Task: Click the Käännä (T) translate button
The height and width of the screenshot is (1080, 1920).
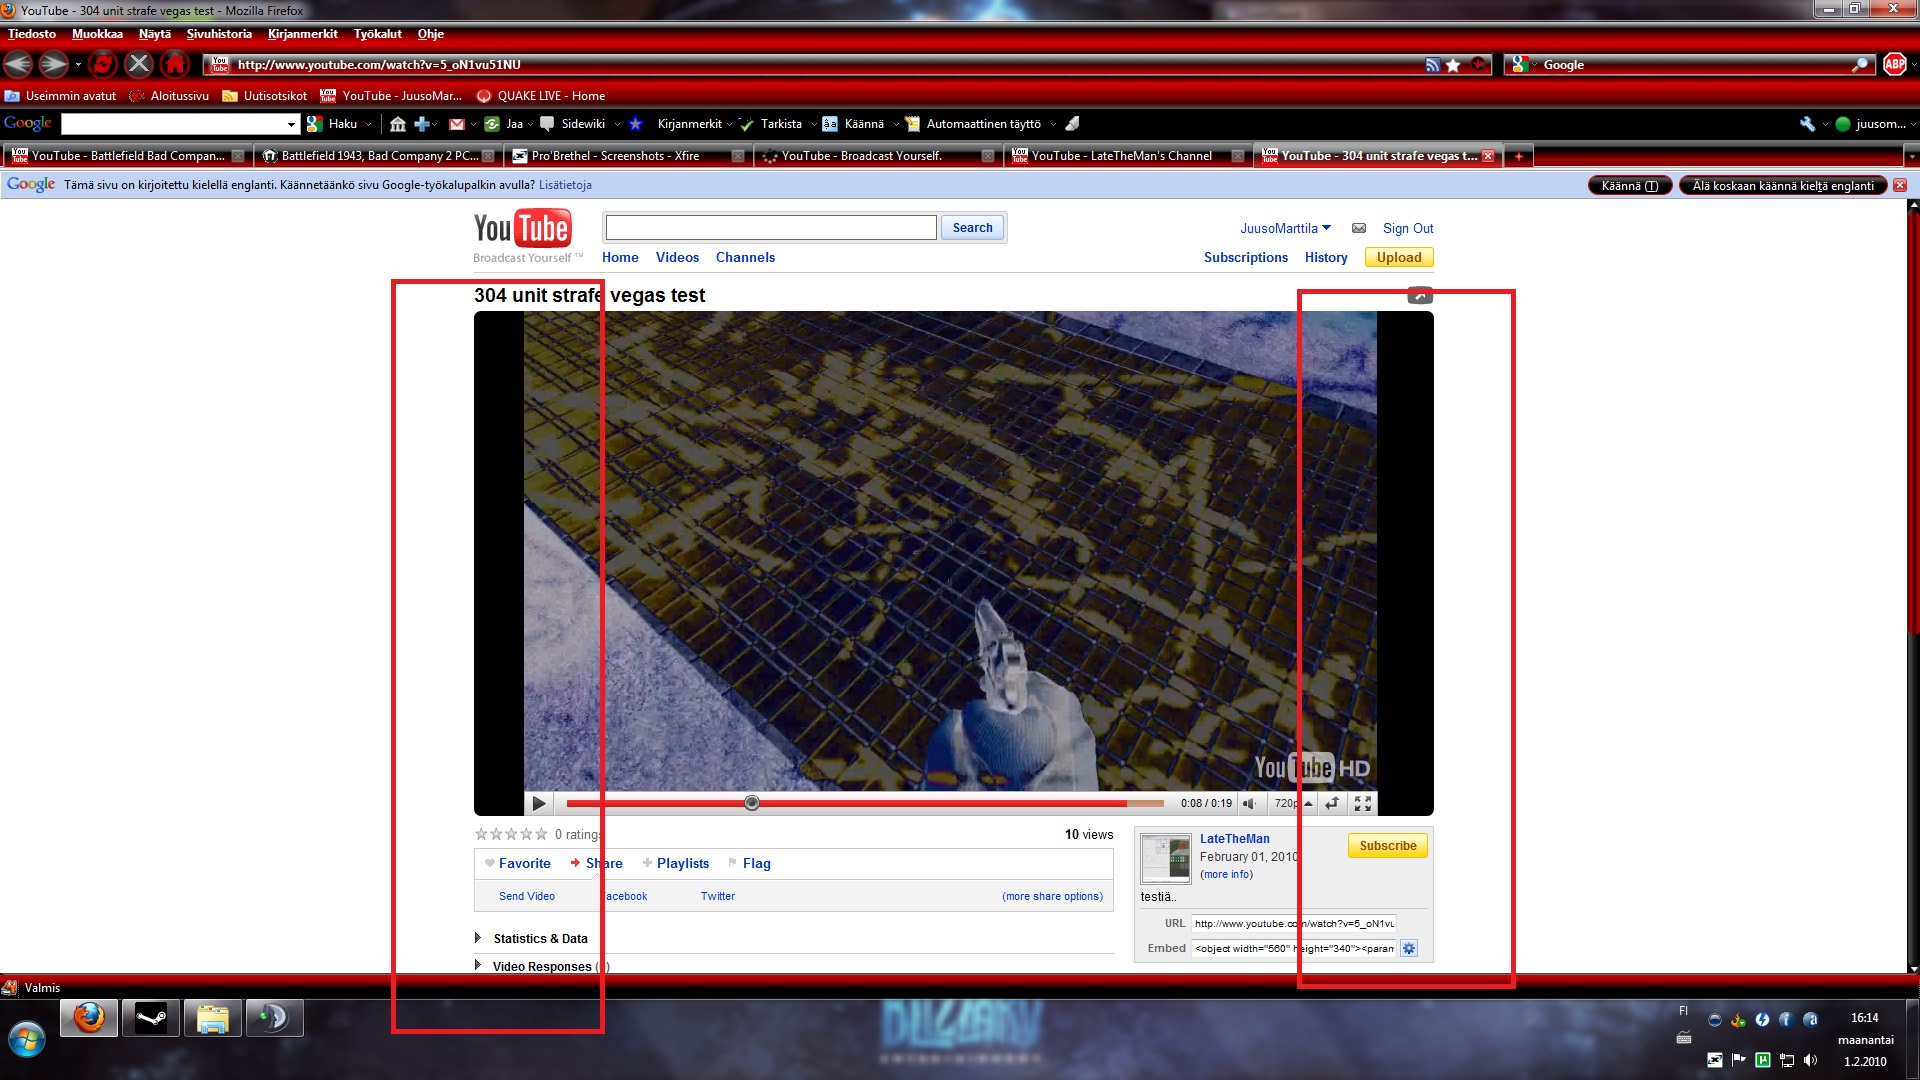Action: tap(1629, 186)
